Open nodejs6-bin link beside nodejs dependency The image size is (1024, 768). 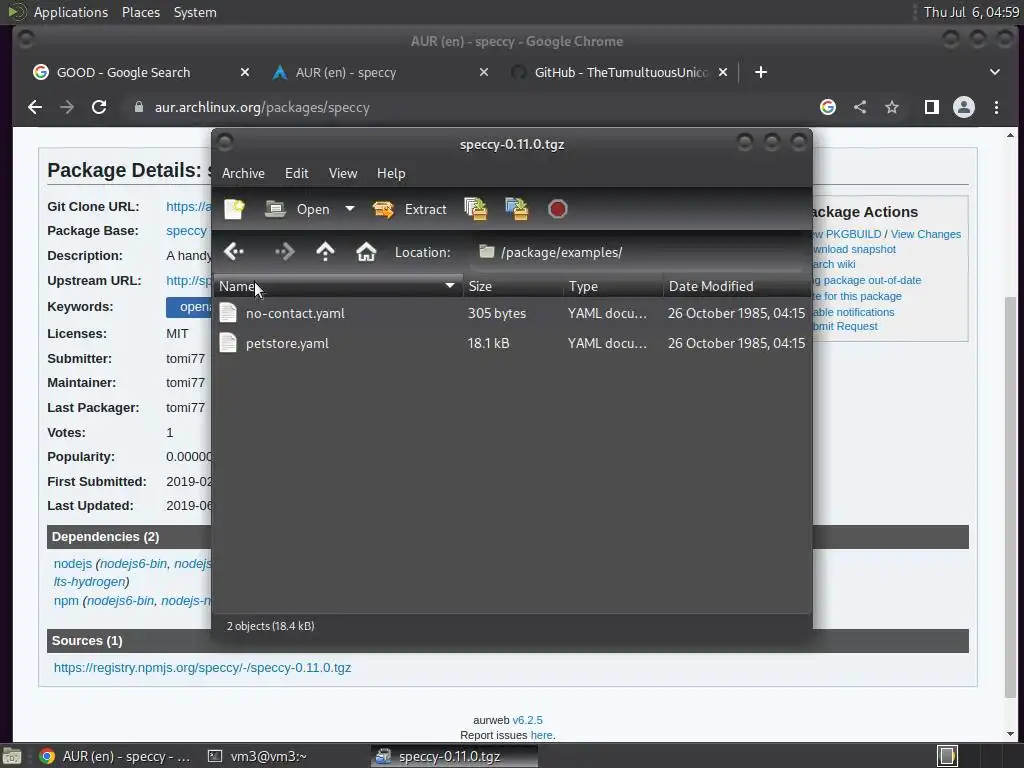coord(134,564)
